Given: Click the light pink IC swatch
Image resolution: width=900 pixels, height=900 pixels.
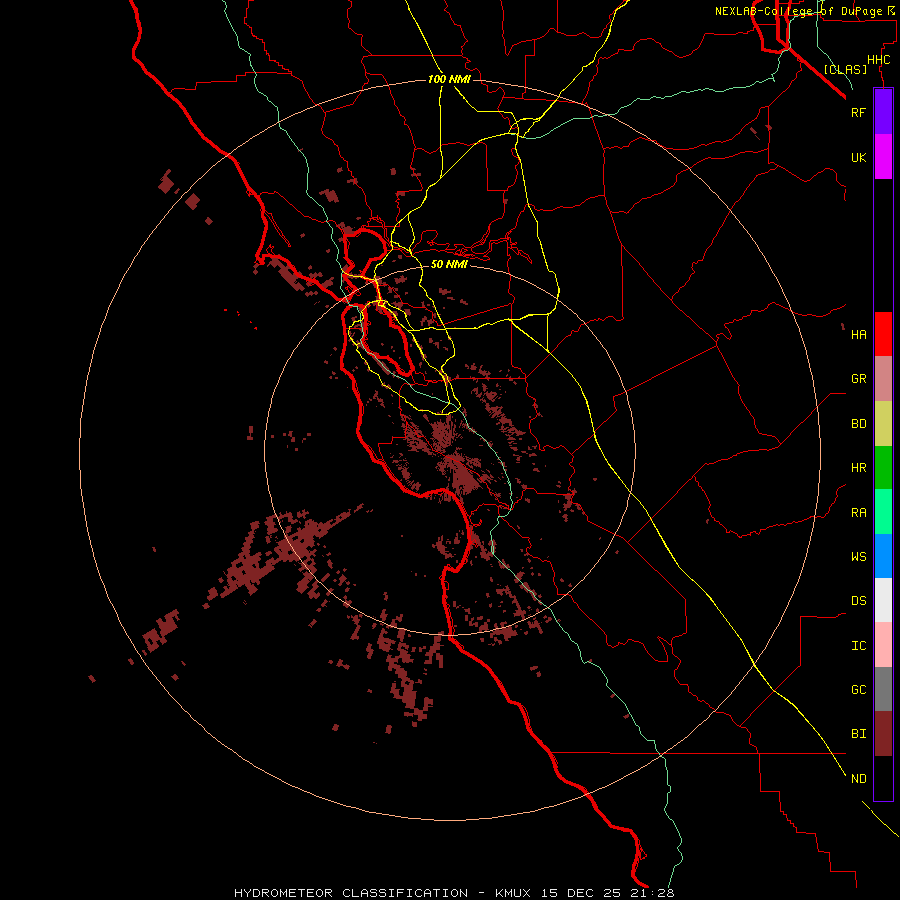Looking at the screenshot, I should point(883,645).
